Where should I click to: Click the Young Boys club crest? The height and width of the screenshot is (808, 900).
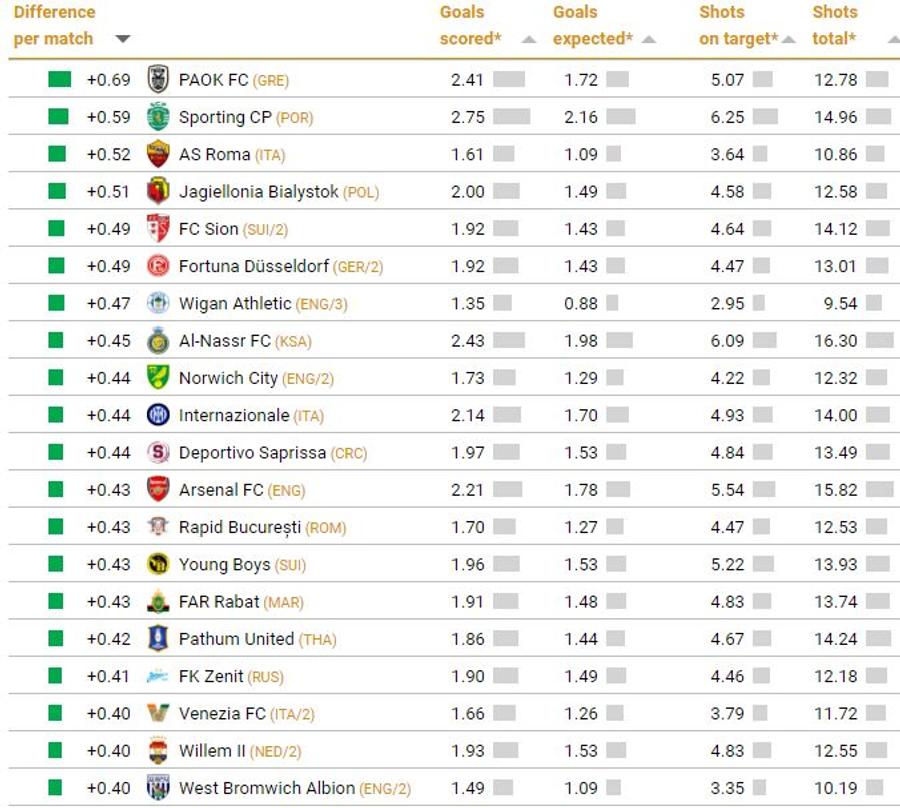(158, 564)
